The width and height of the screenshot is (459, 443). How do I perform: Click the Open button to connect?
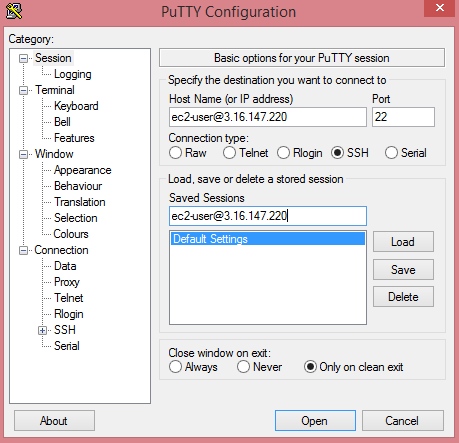(x=315, y=421)
